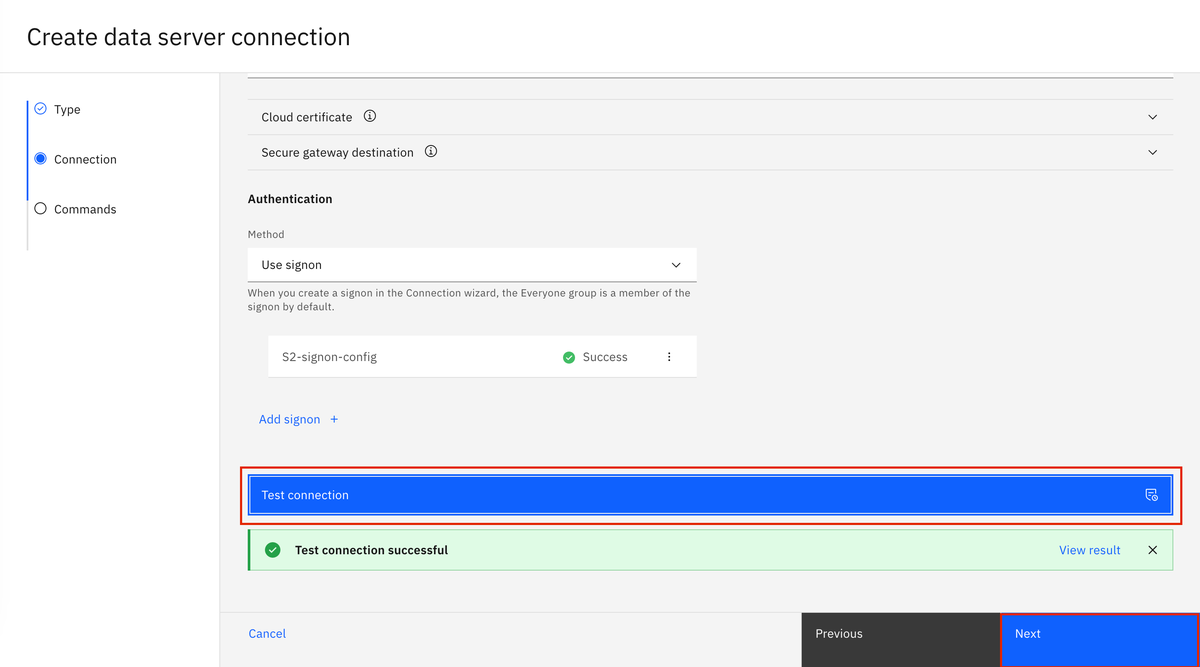Click the Next button
Screen dimensions: 1200x667
point(1099,633)
